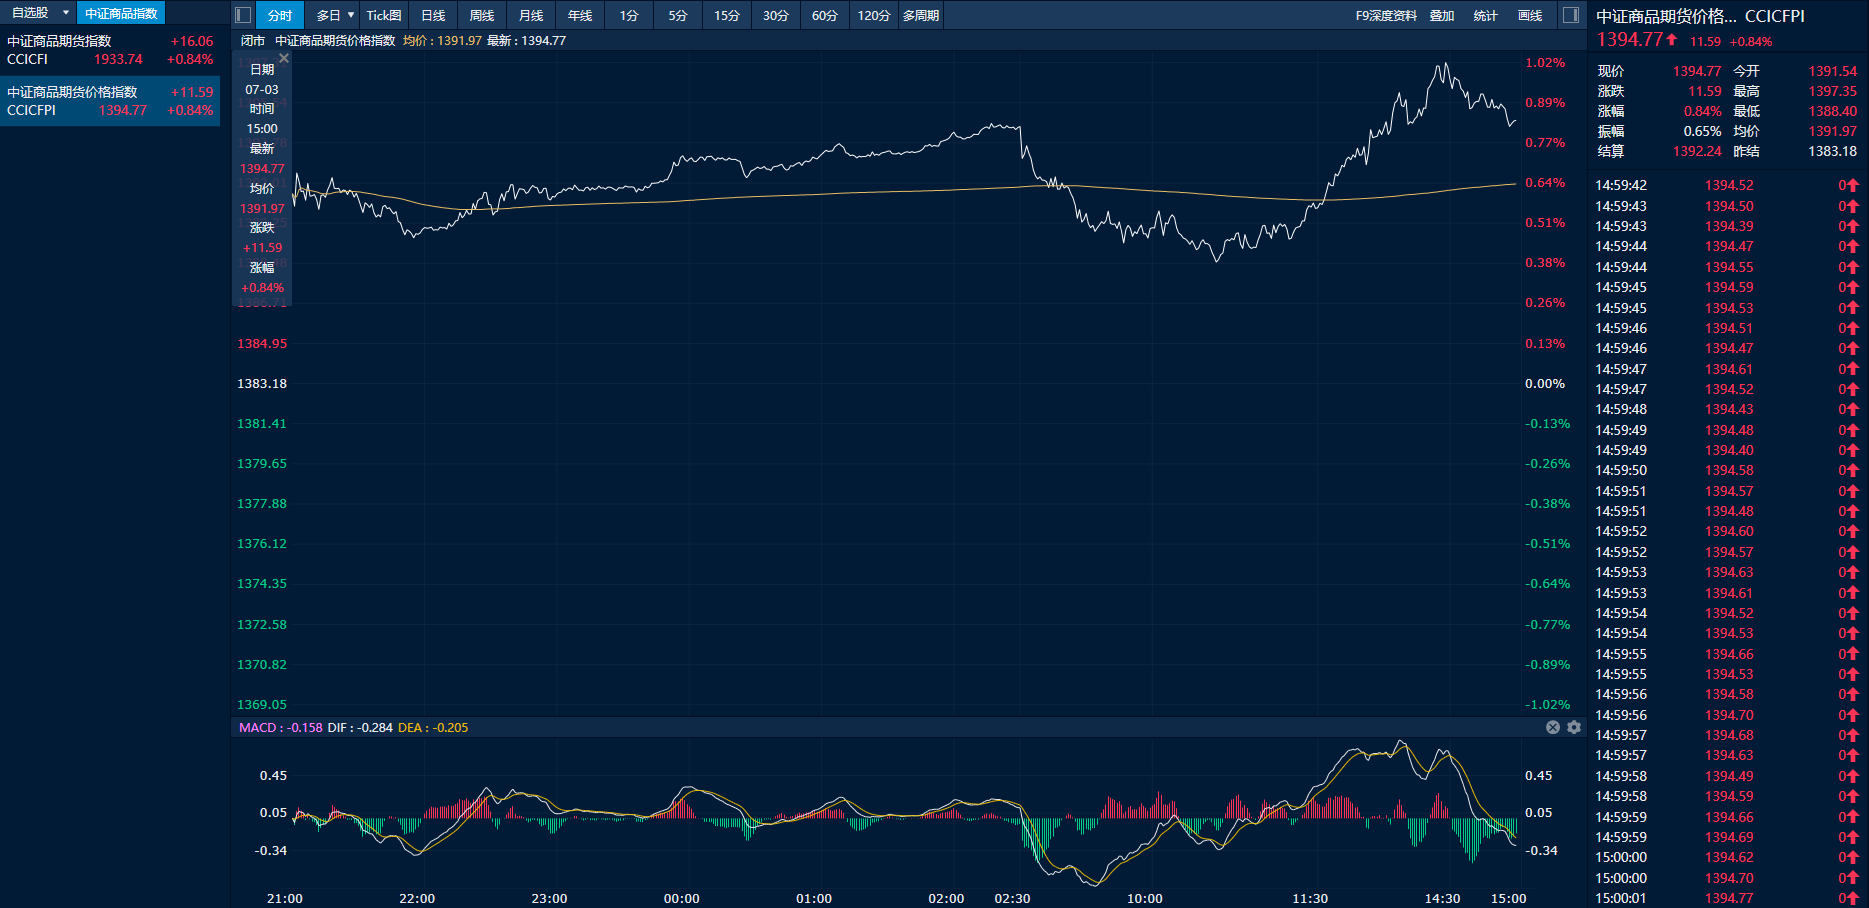Switch to the Tick图 view

click(x=384, y=15)
